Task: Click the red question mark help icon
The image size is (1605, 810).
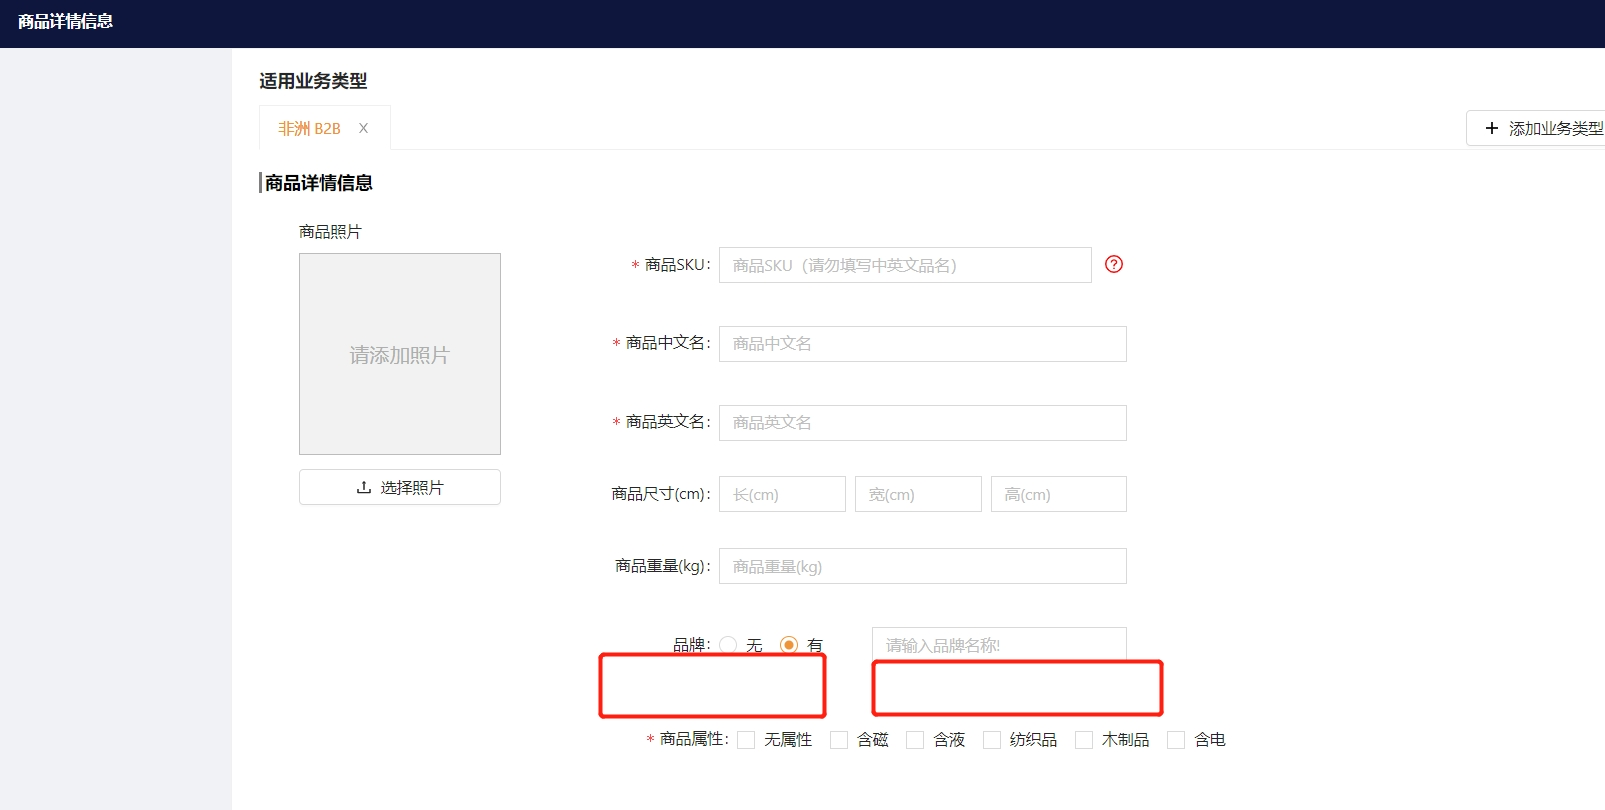Action: click(1113, 264)
